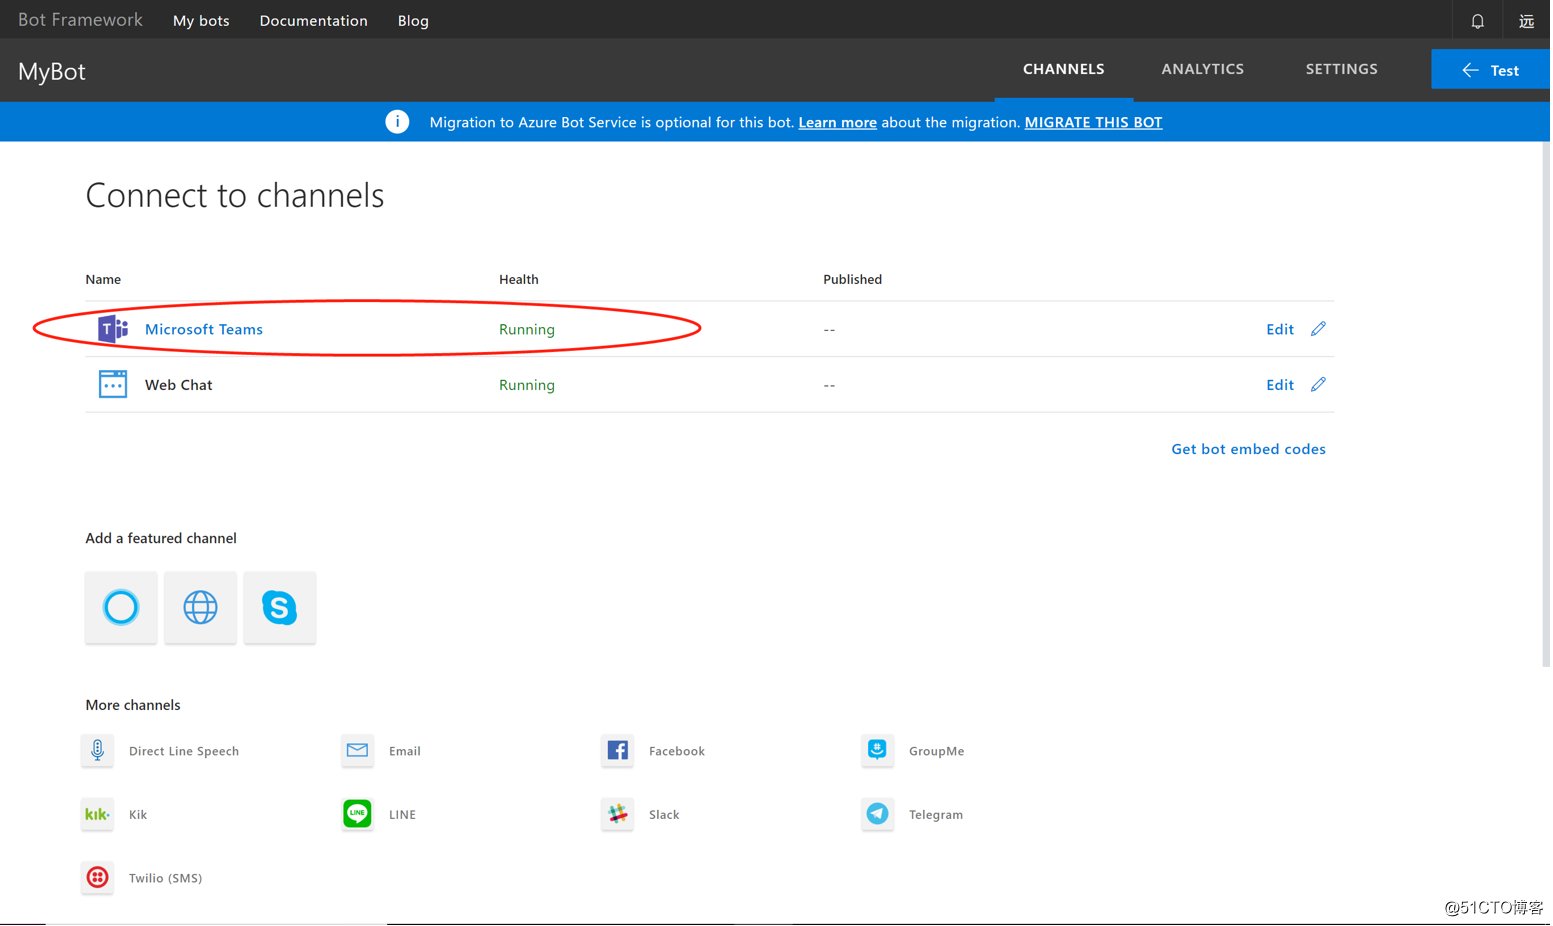Screen dimensions: 1553x926
Task: Click the Twilio (SMS) channel icon
Action: click(x=98, y=879)
